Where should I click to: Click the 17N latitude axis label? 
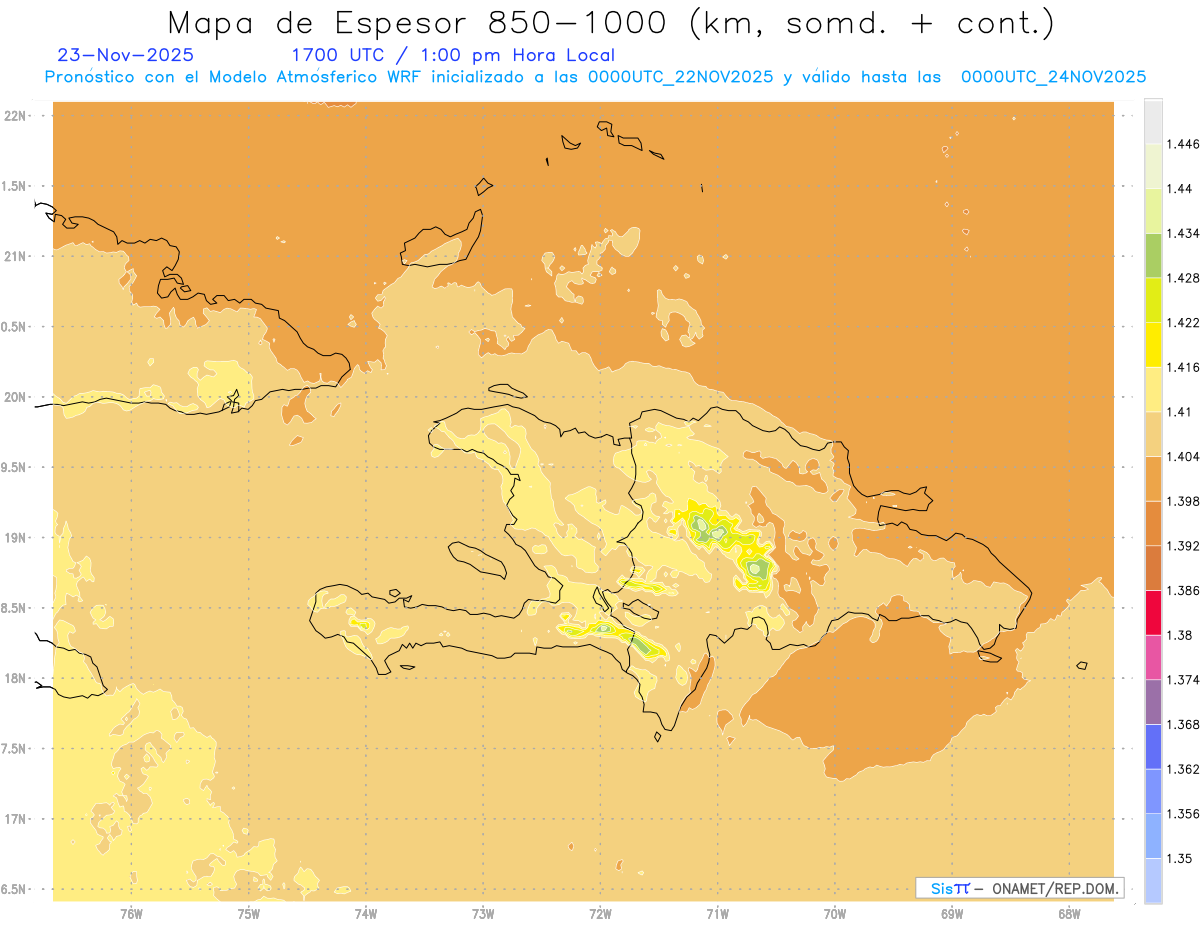[x=16, y=819]
